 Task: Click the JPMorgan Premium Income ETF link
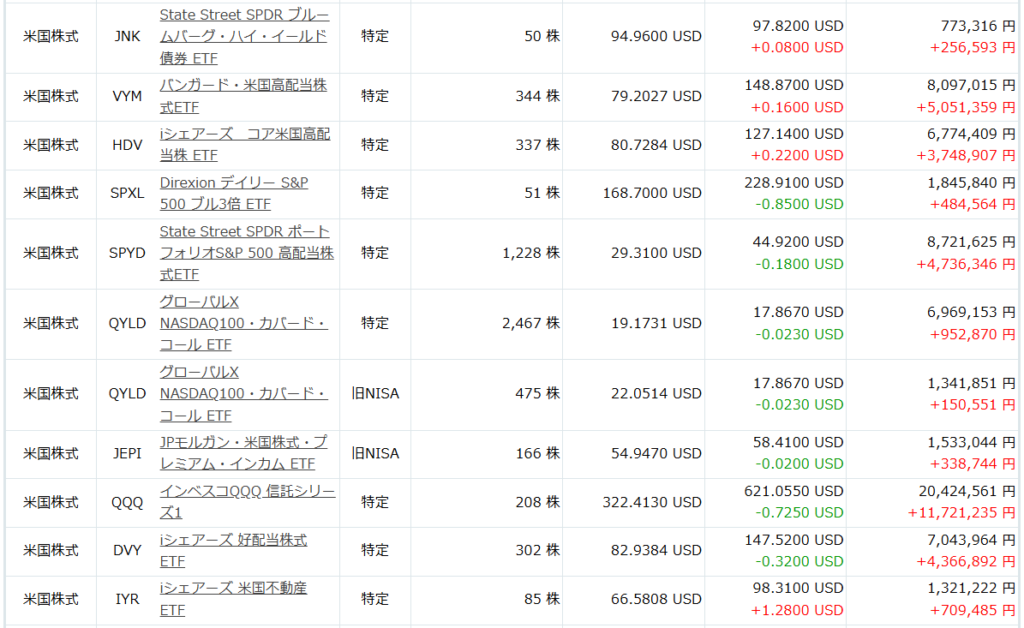tap(243, 453)
